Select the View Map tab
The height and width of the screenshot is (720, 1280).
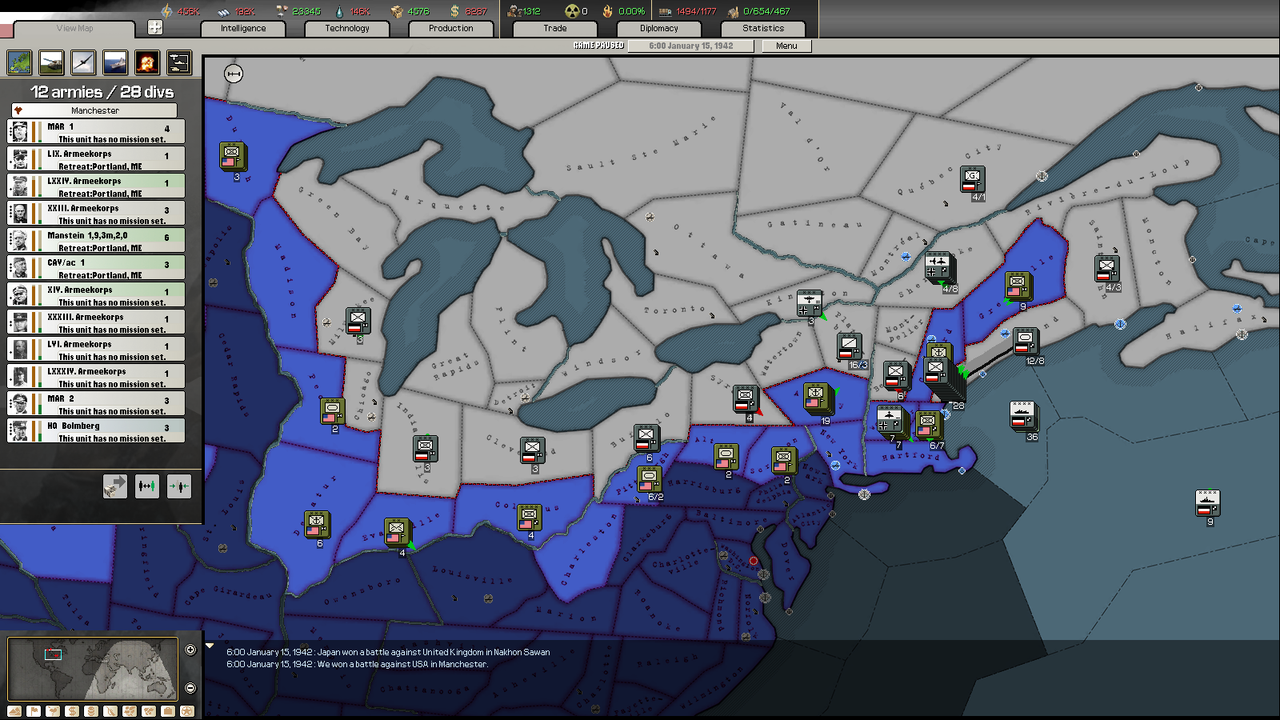pyautogui.click(x=75, y=28)
